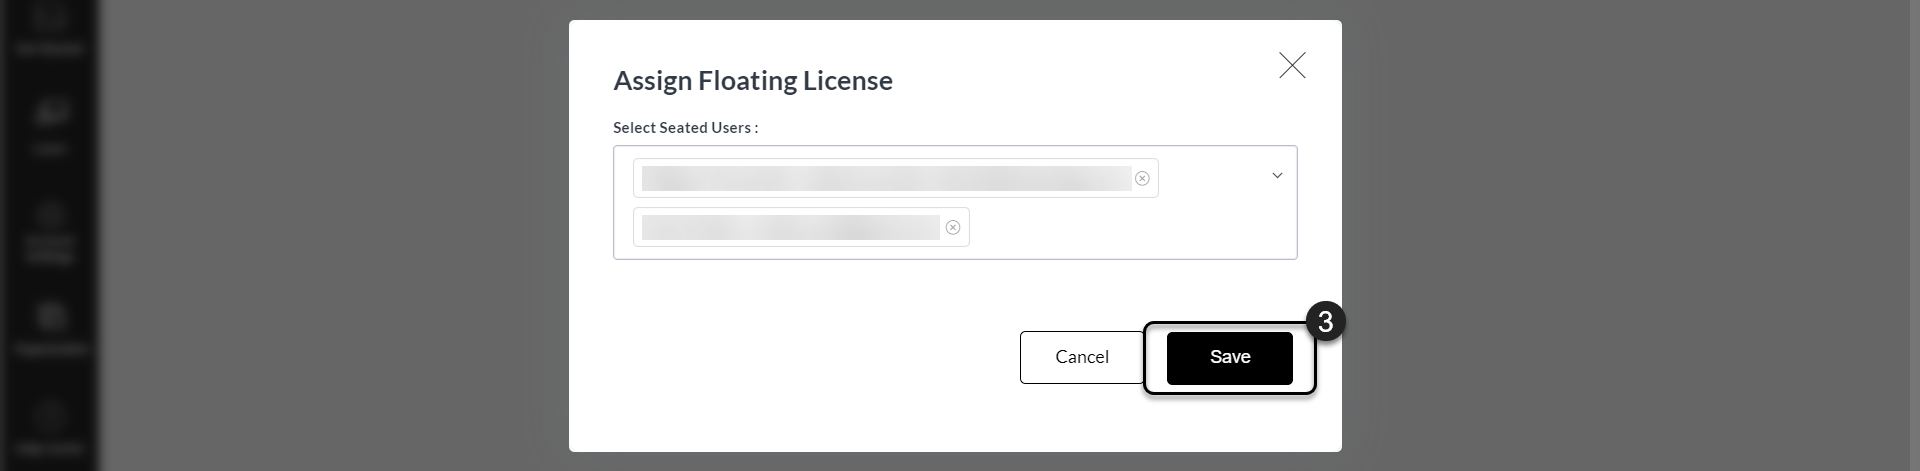Screen dimensions: 1920x471
Task: Open the topmost blurred sidebar item
Action: click(x=50, y=28)
